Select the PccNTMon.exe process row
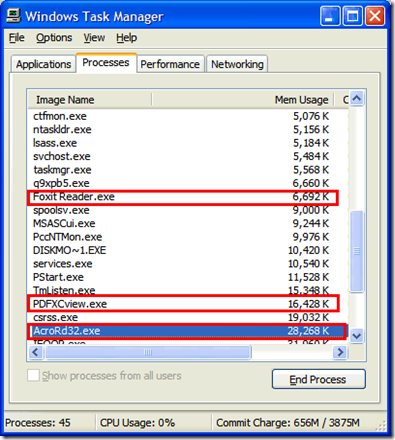The image size is (395, 440). click(187, 237)
